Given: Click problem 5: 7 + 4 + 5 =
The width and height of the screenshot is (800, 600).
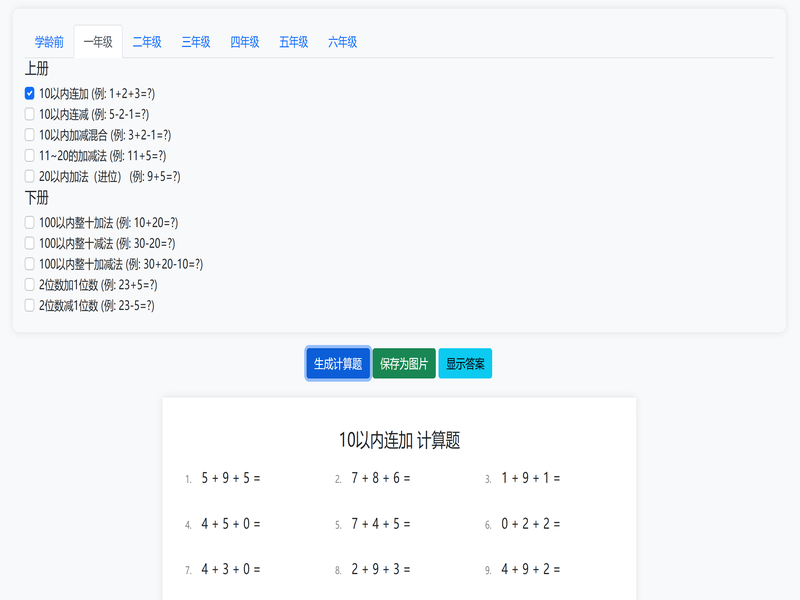Looking at the screenshot, I should pos(381,524).
